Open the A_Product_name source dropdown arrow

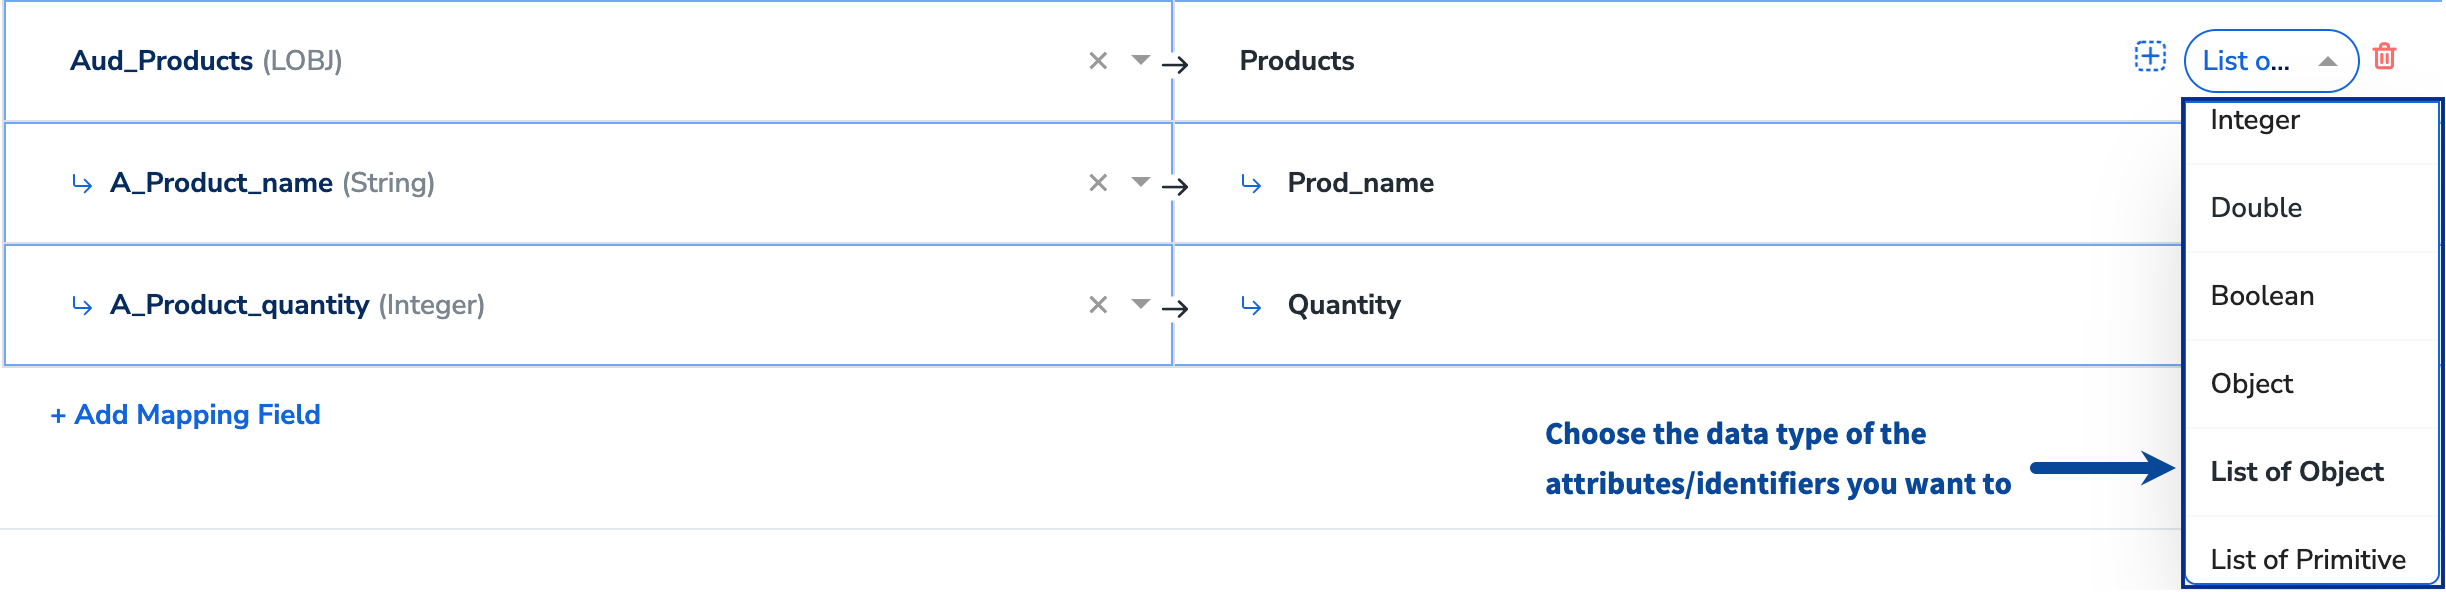[x=1140, y=182]
